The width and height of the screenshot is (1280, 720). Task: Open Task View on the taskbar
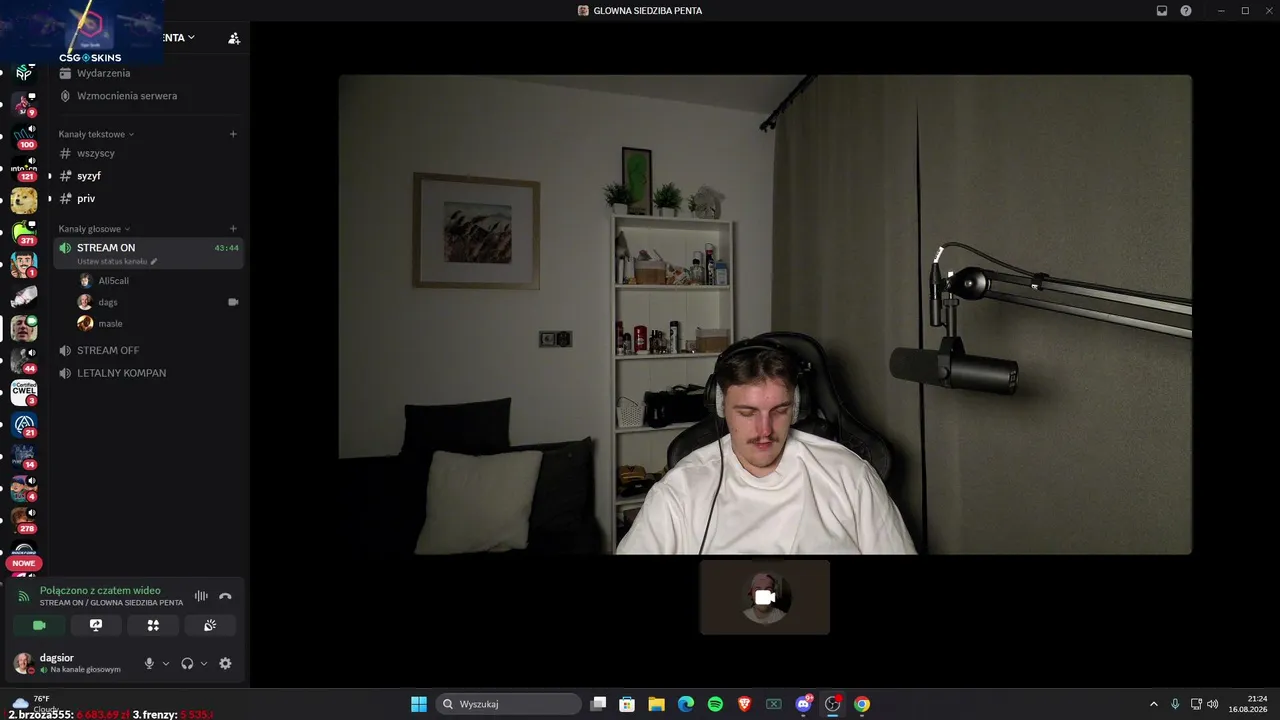coord(598,704)
